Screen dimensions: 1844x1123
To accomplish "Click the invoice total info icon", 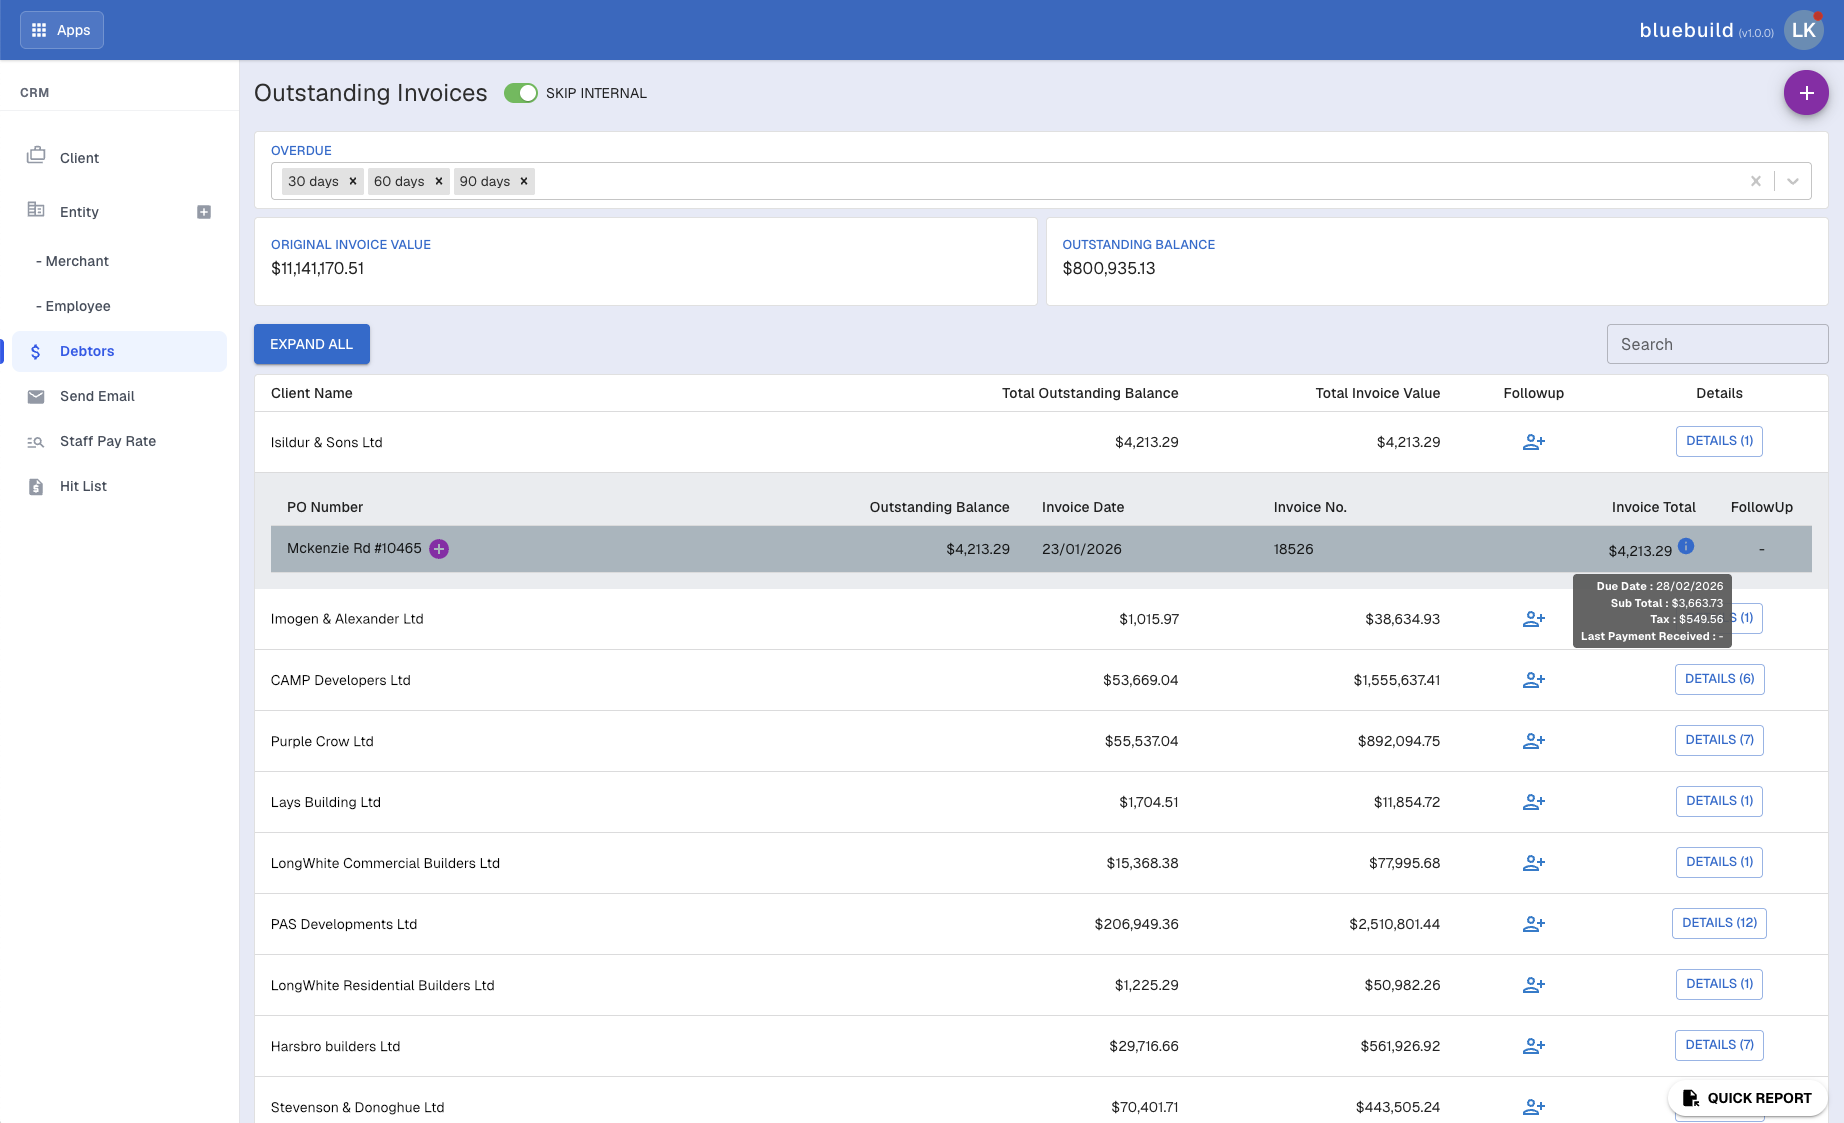I will (1686, 546).
